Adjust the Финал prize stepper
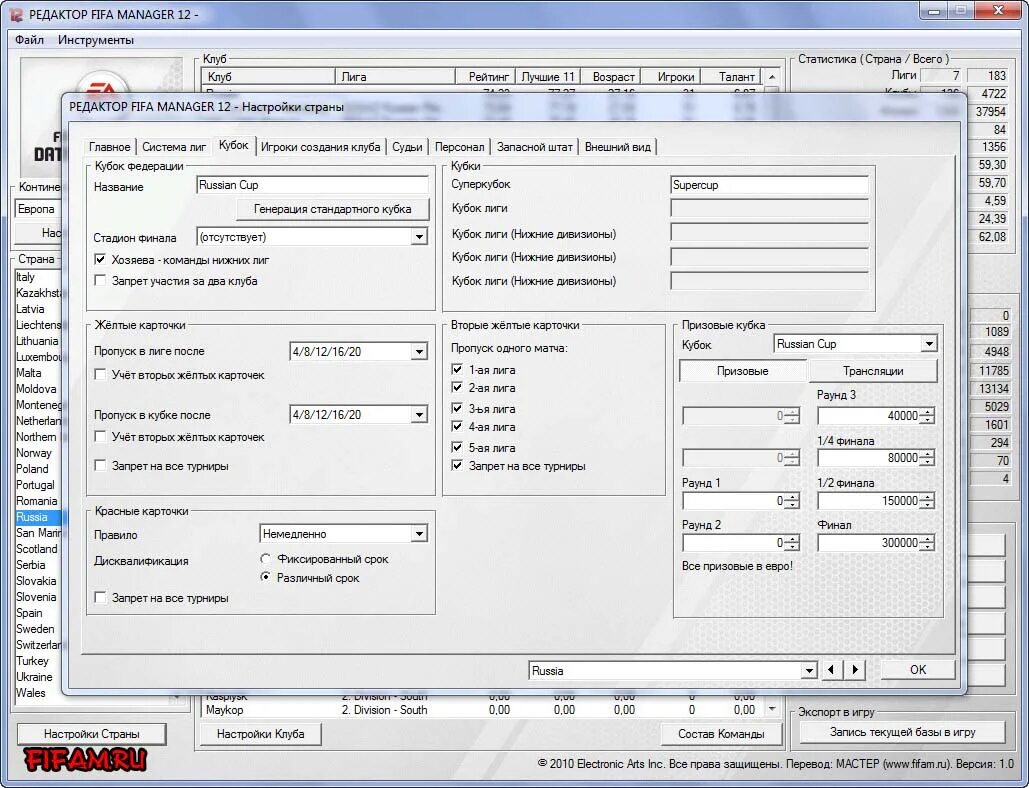 click(927, 543)
